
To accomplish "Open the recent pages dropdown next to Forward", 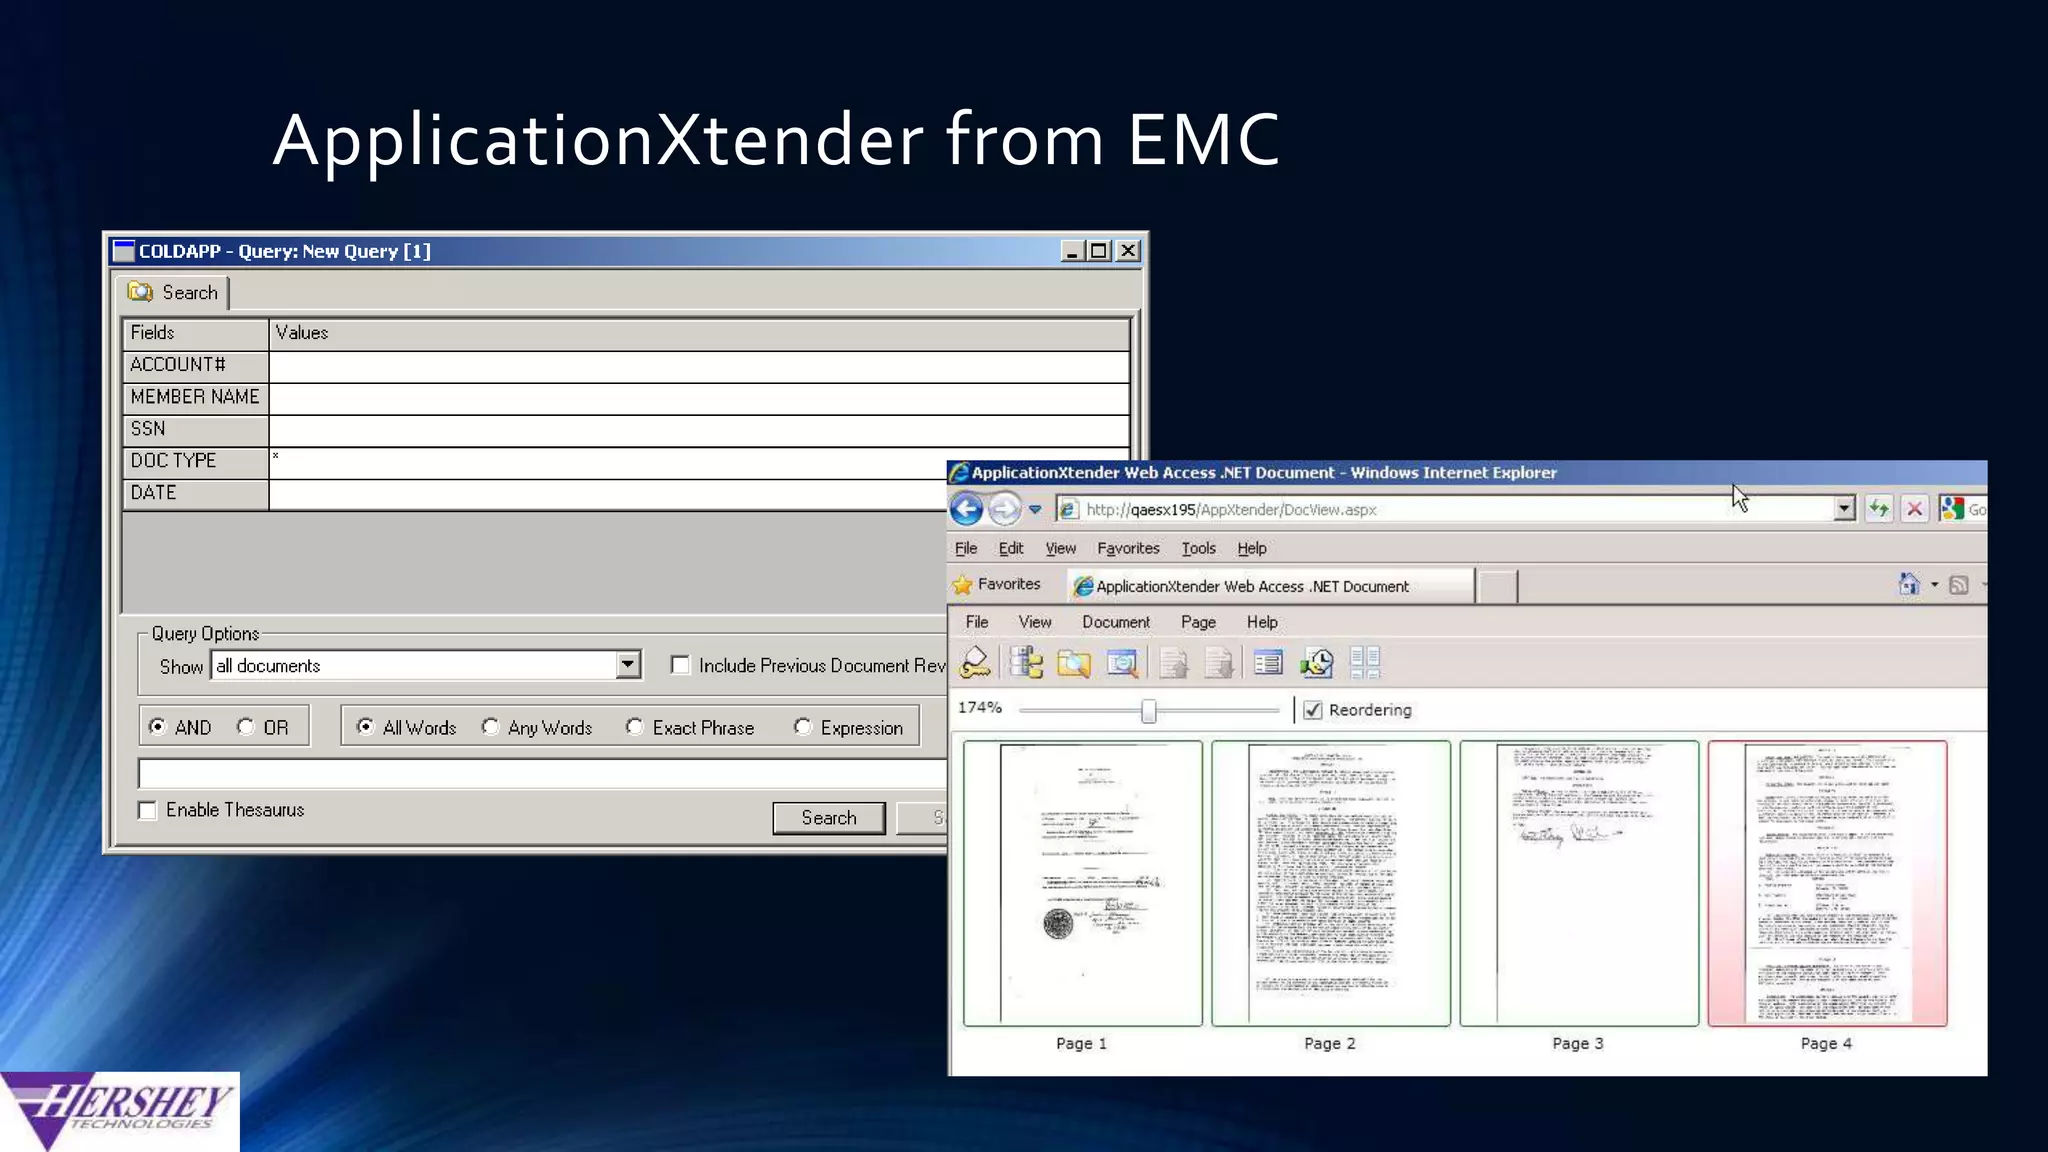I will click(x=1035, y=510).
